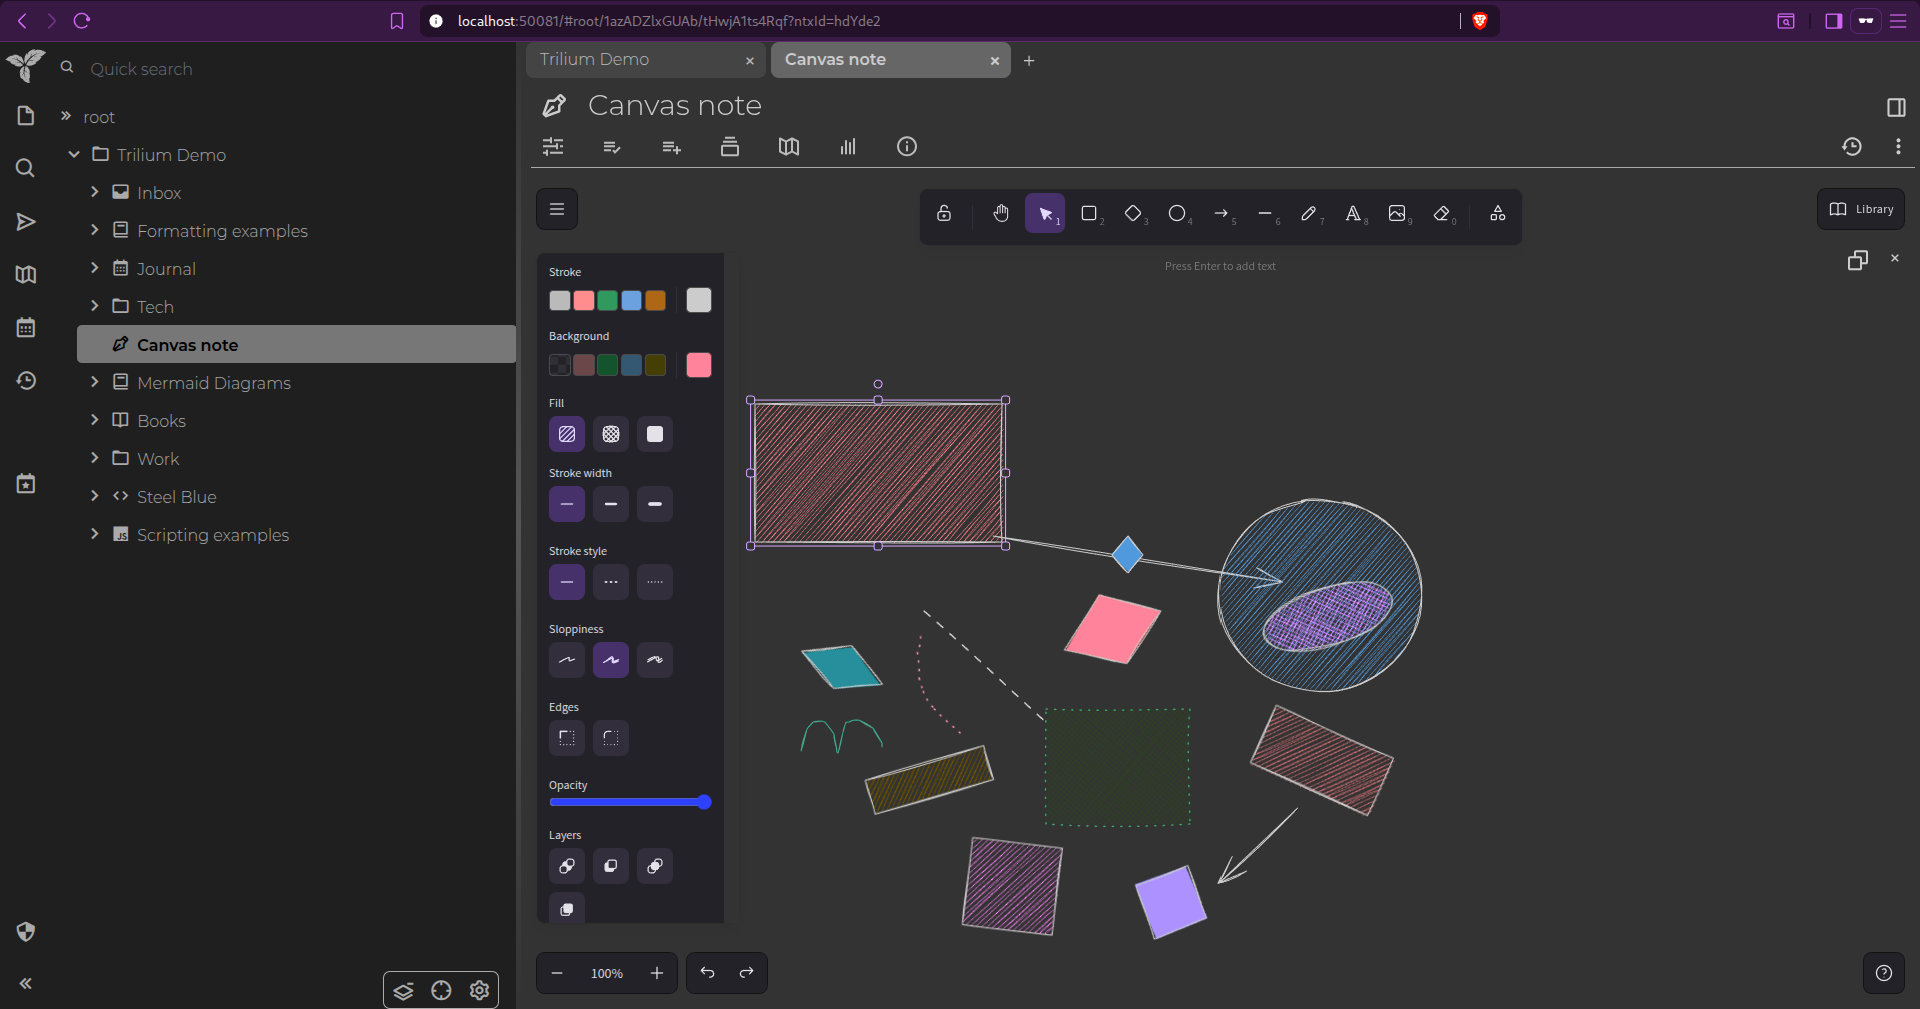This screenshot has width=1920, height=1009.
Task: Set edges to sharp
Action: [x=567, y=738]
